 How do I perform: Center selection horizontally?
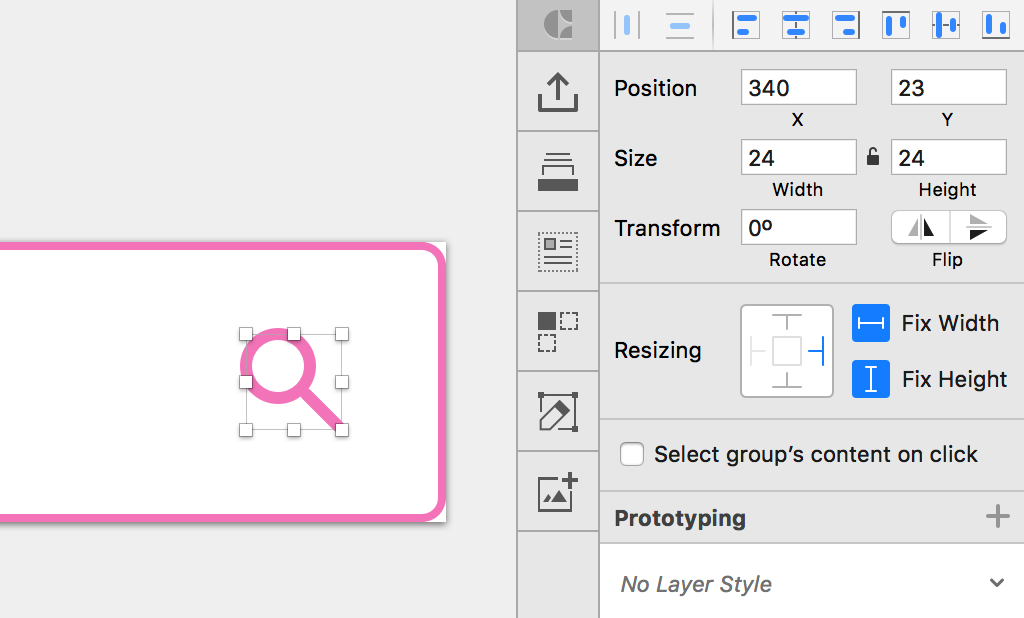[x=796, y=25]
